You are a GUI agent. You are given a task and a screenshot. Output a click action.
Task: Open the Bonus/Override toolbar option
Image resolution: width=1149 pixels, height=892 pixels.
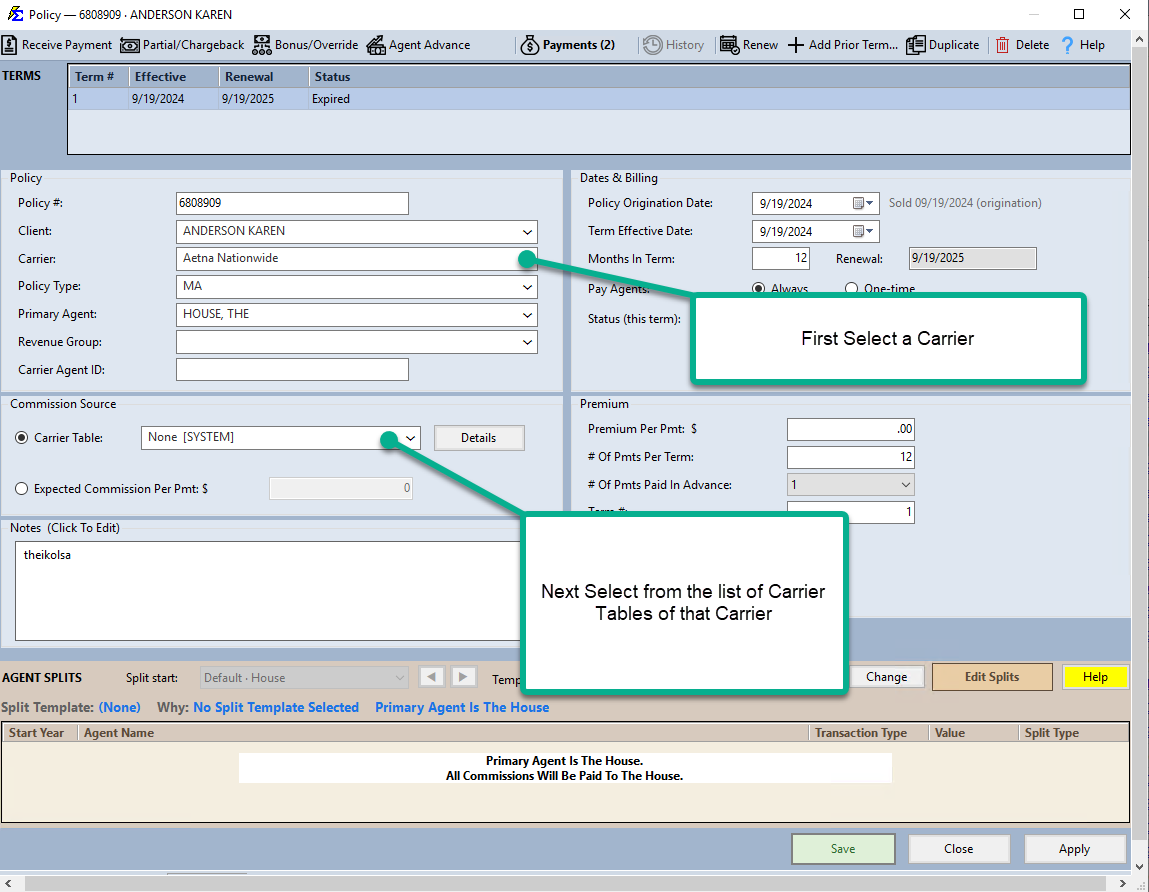tap(306, 45)
